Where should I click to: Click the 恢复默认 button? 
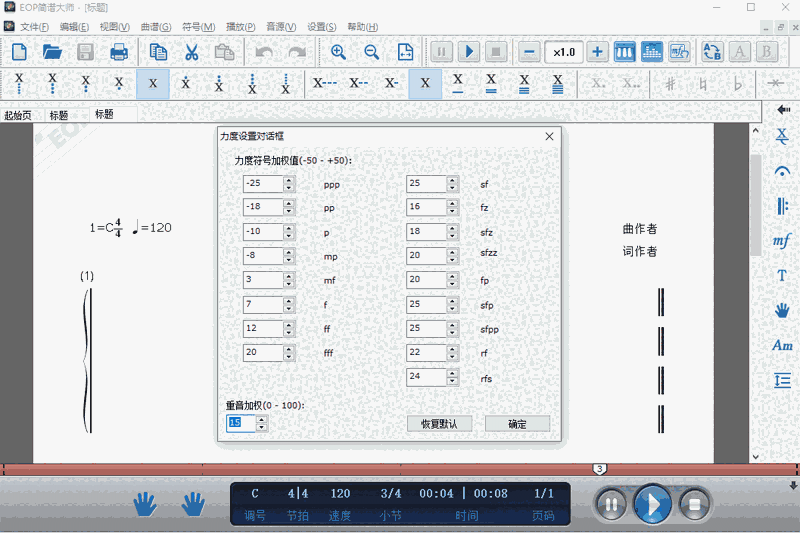point(439,424)
